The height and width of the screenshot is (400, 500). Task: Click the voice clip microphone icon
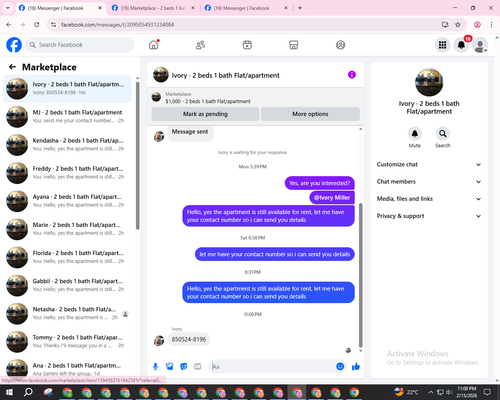coord(155,367)
